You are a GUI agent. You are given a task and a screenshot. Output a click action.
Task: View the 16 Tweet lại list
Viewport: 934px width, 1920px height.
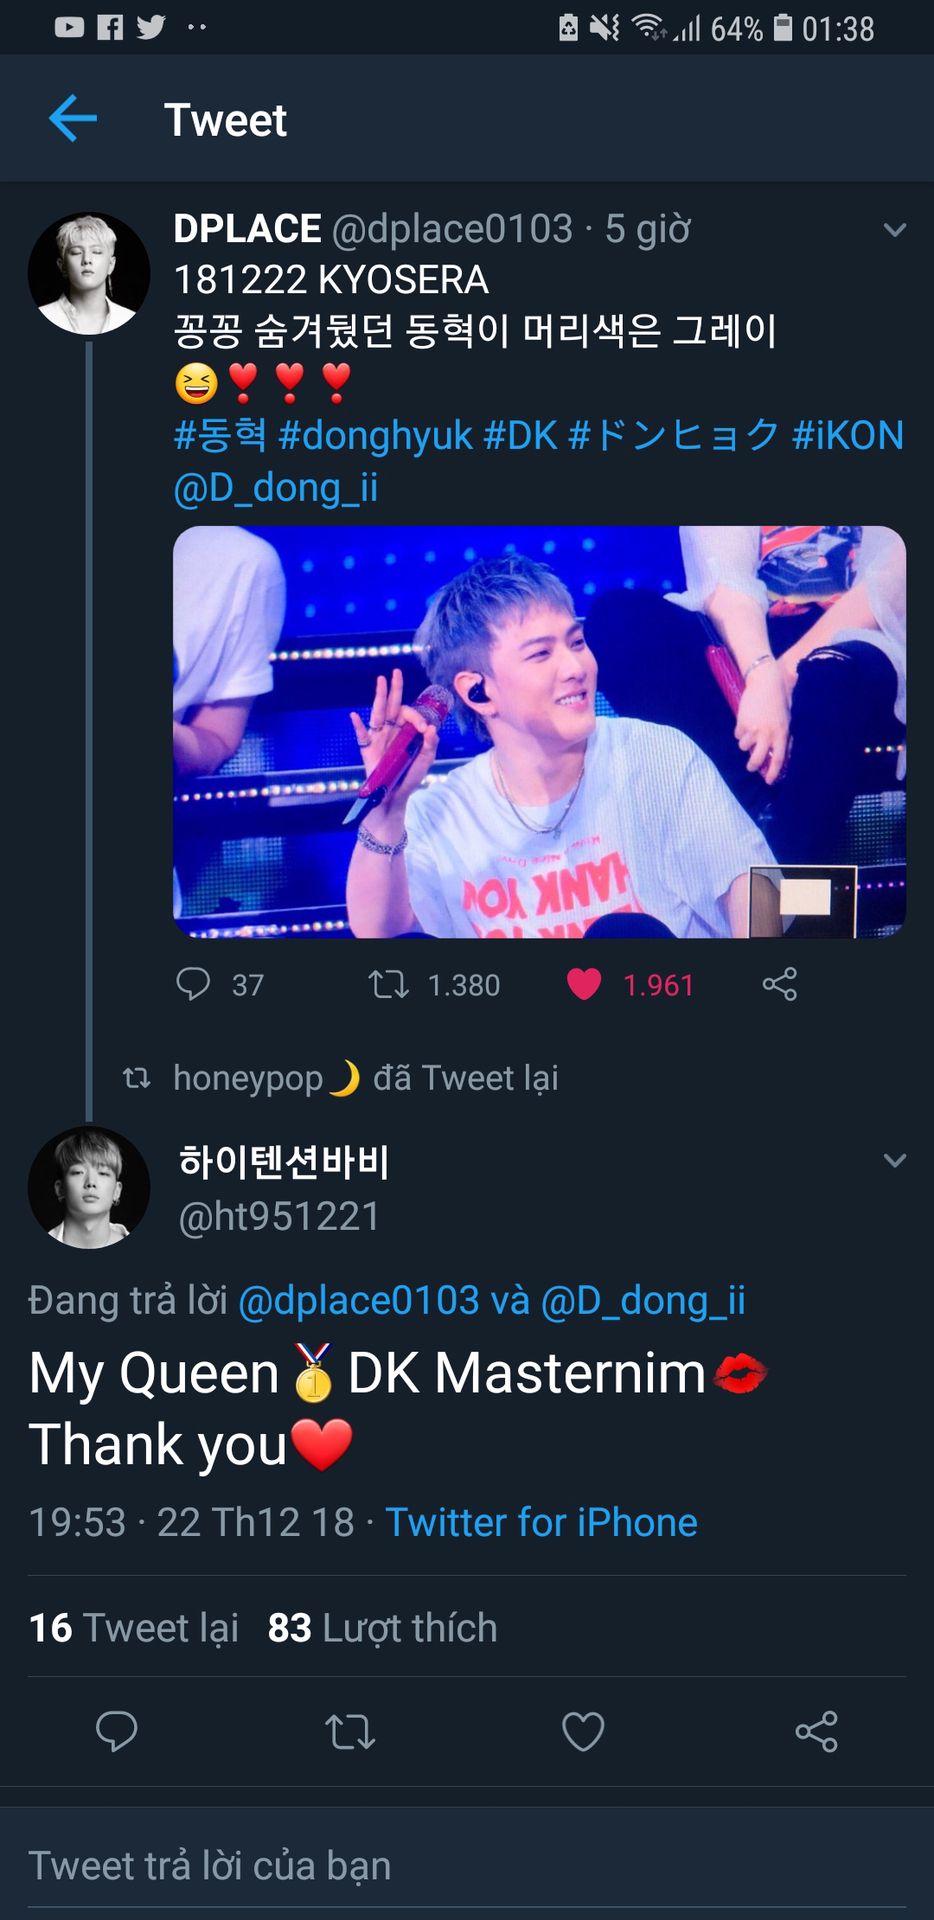(134, 1628)
